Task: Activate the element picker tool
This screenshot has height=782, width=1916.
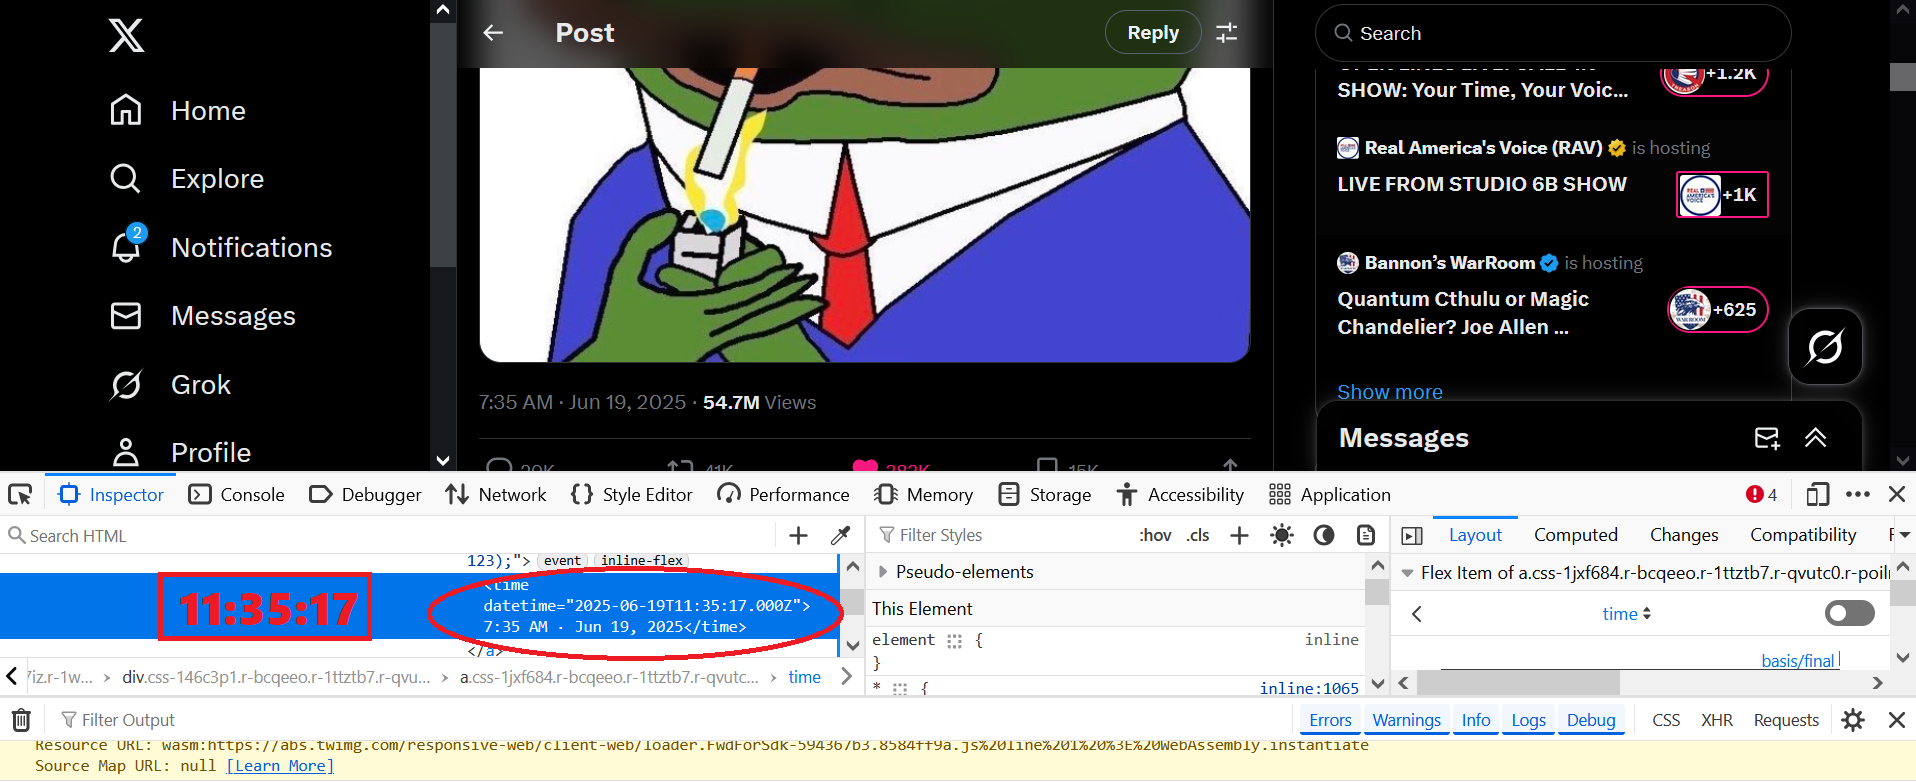Action: click(x=20, y=495)
